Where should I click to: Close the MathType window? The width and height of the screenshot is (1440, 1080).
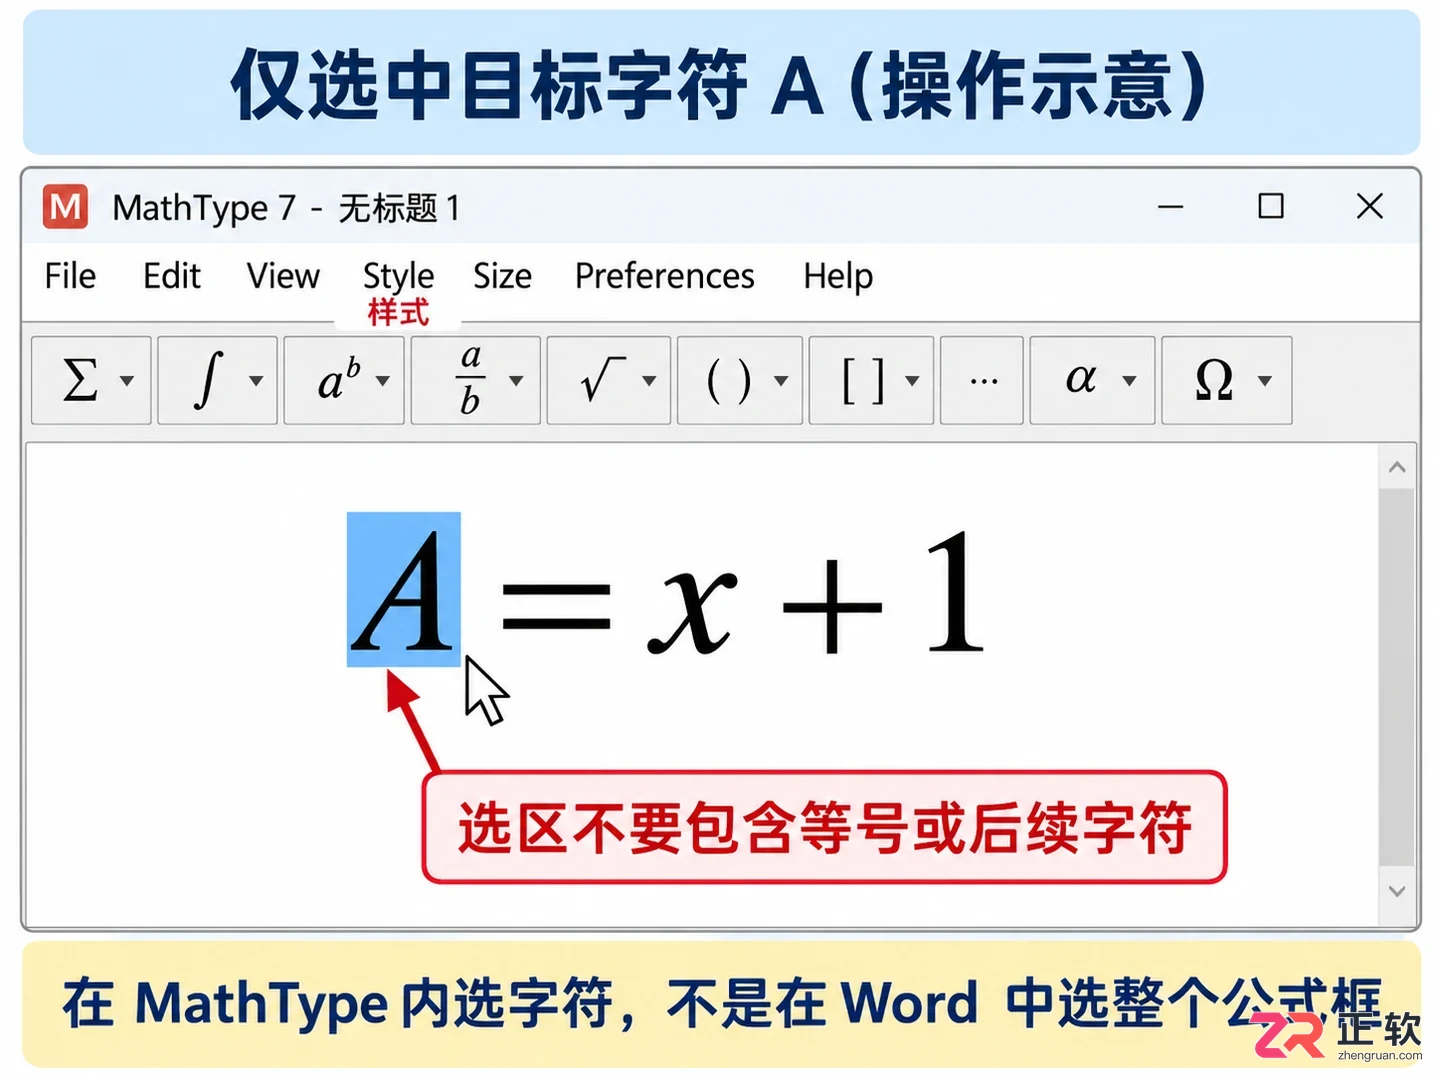[x=1370, y=207]
